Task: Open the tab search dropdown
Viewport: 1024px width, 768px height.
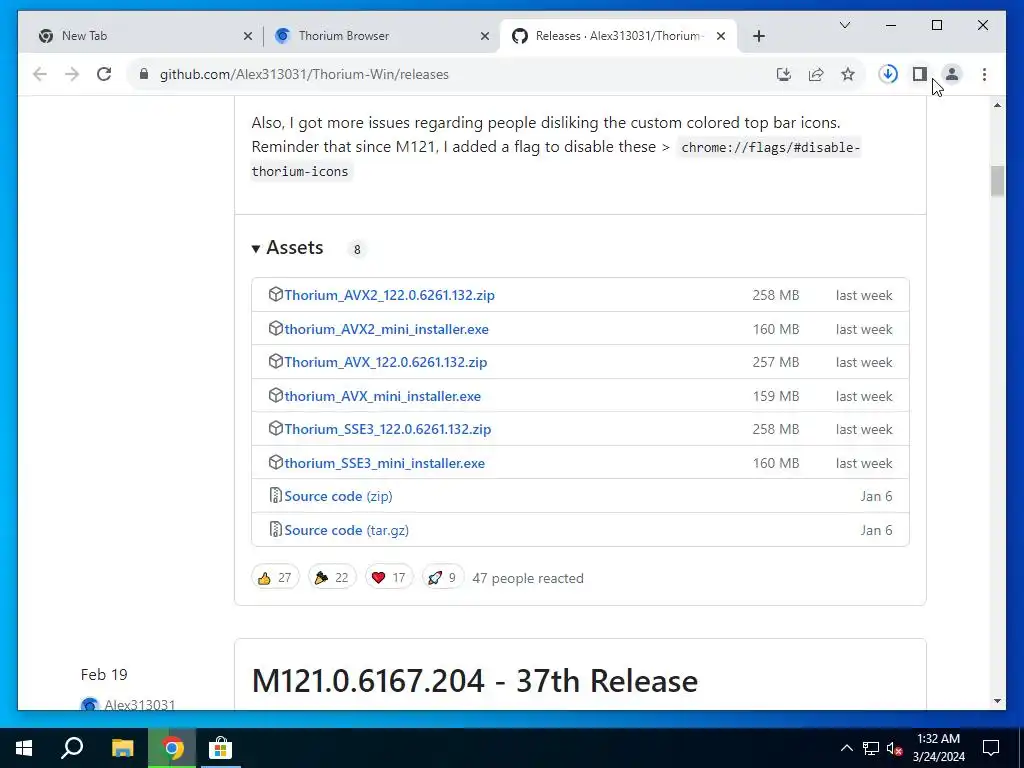Action: click(845, 25)
